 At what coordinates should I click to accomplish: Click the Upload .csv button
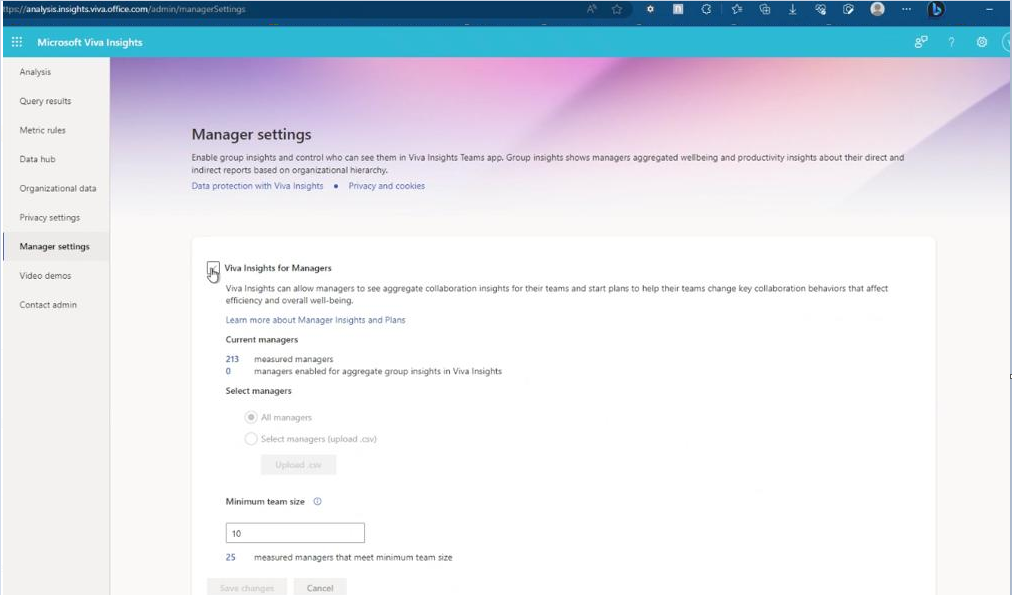(298, 465)
